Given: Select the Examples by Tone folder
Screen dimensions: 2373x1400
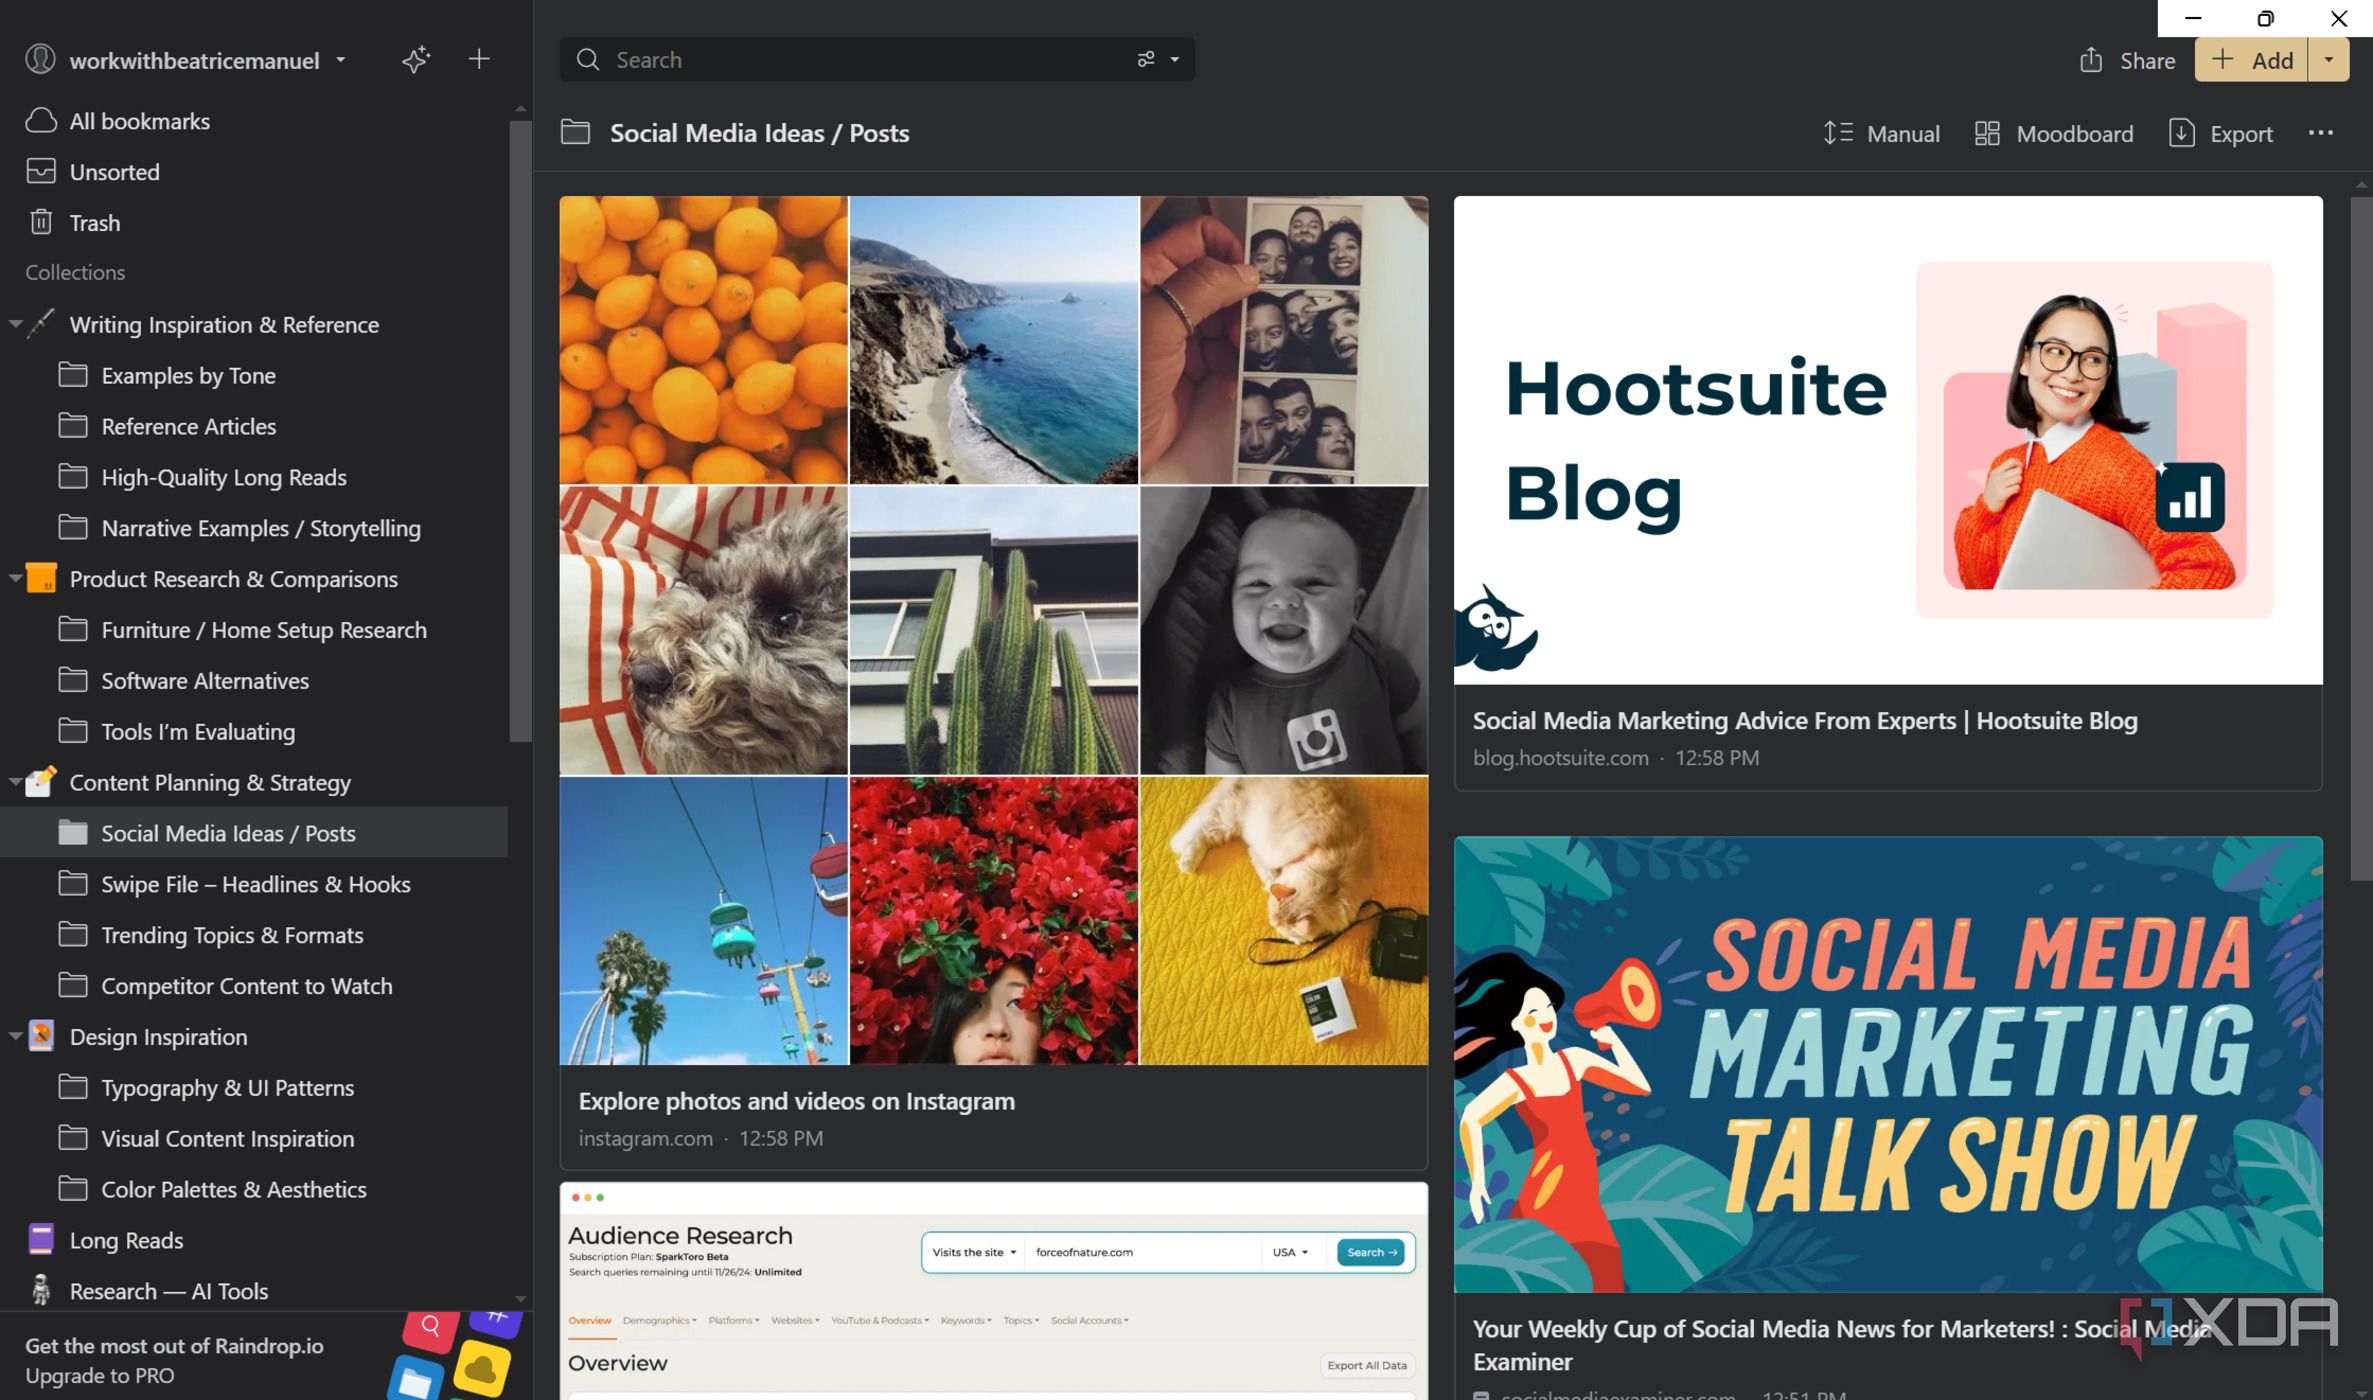Looking at the screenshot, I should tap(254, 375).
